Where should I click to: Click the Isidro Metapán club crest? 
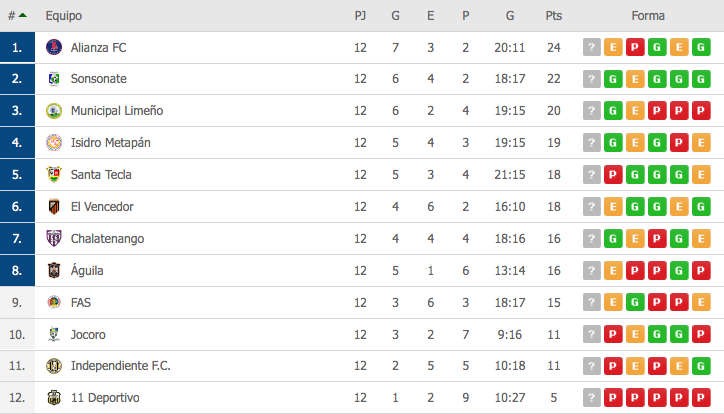click(x=54, y=143)
